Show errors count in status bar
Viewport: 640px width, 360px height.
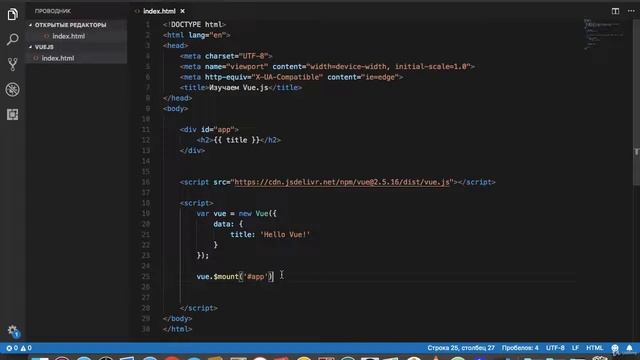tap(12, 348)
